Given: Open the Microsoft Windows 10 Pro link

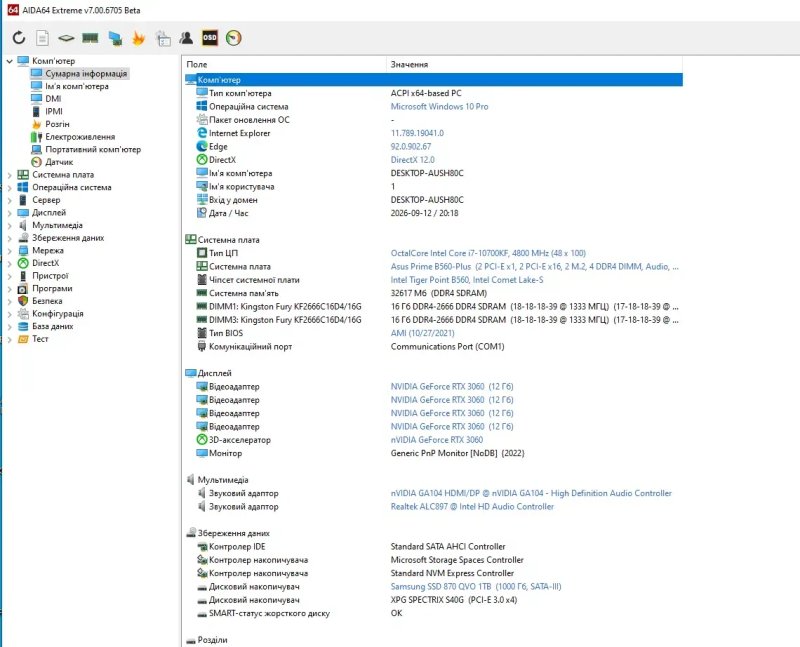Looking at the screenshot, I should click(439, 107).
